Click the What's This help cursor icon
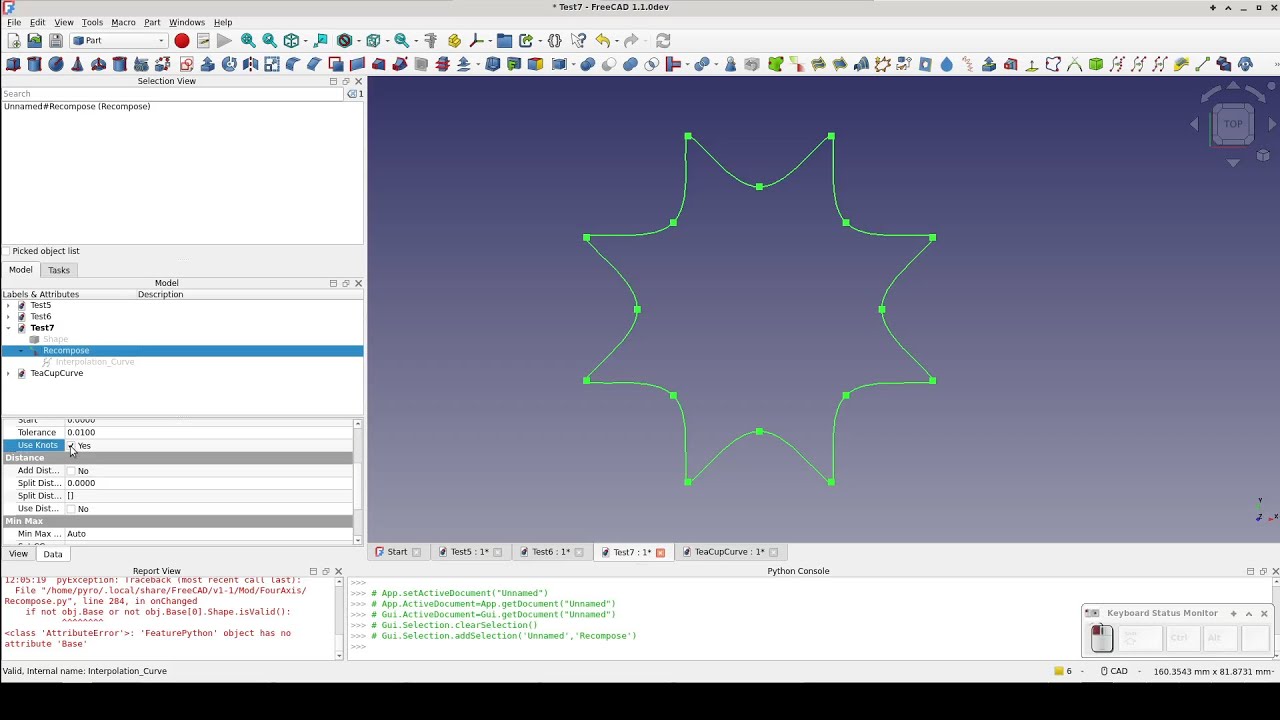 [578, 41]
